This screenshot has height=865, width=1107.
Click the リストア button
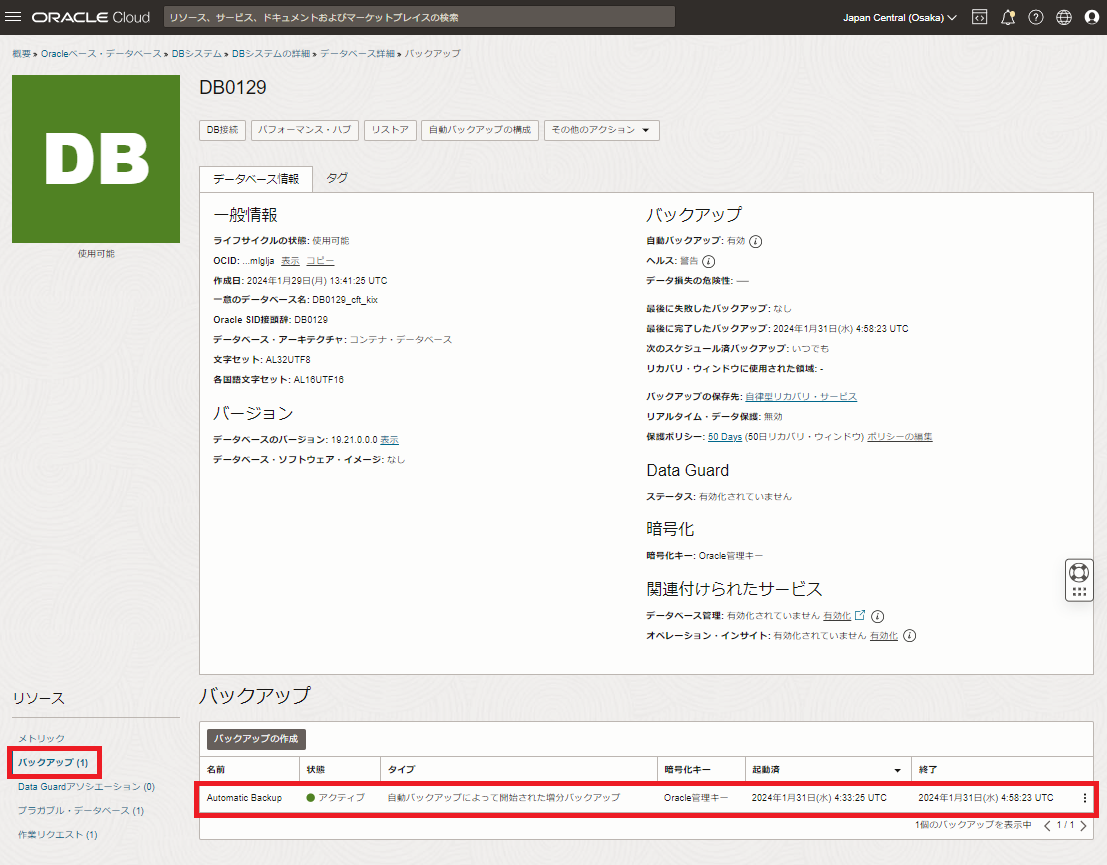coord(389,130)
